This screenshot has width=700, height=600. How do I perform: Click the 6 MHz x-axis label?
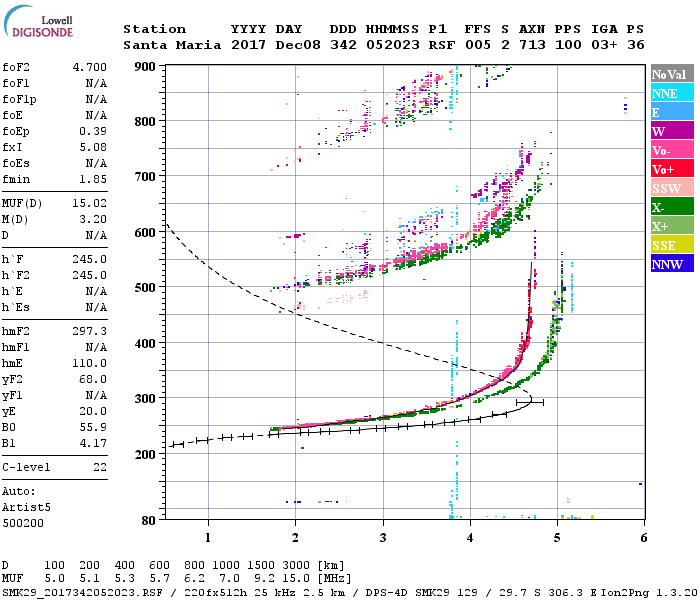[644, 538]
